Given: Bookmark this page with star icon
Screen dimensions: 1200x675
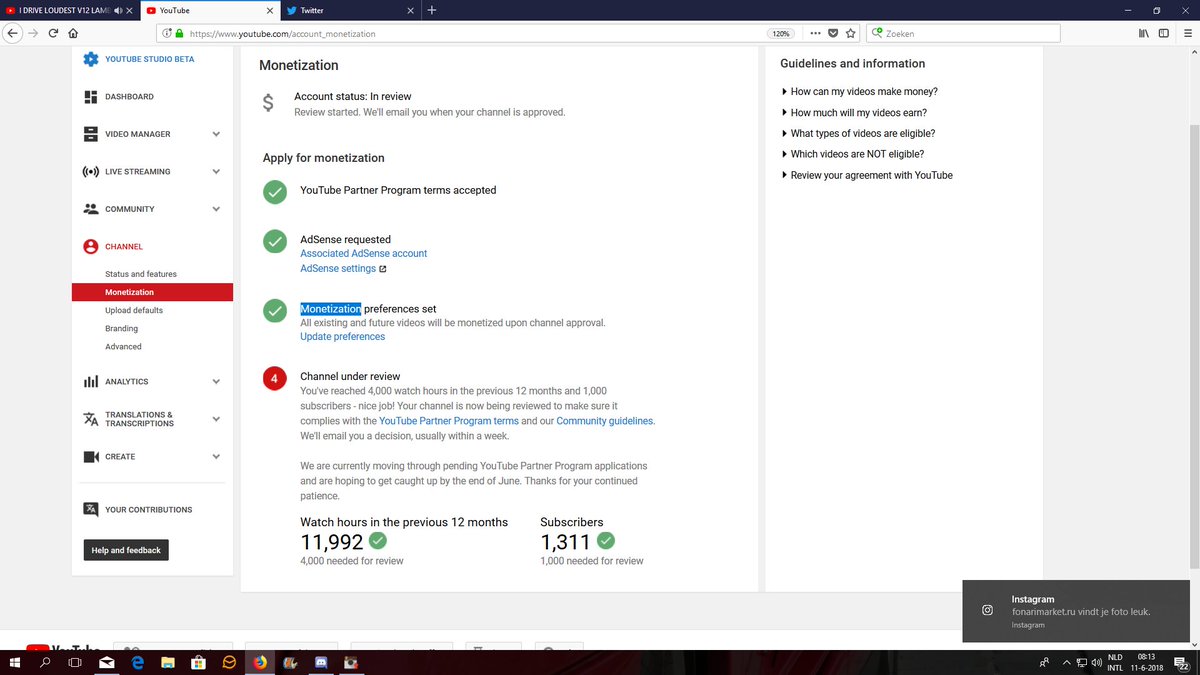Looking at the screenshot, I should pos(851,33).
